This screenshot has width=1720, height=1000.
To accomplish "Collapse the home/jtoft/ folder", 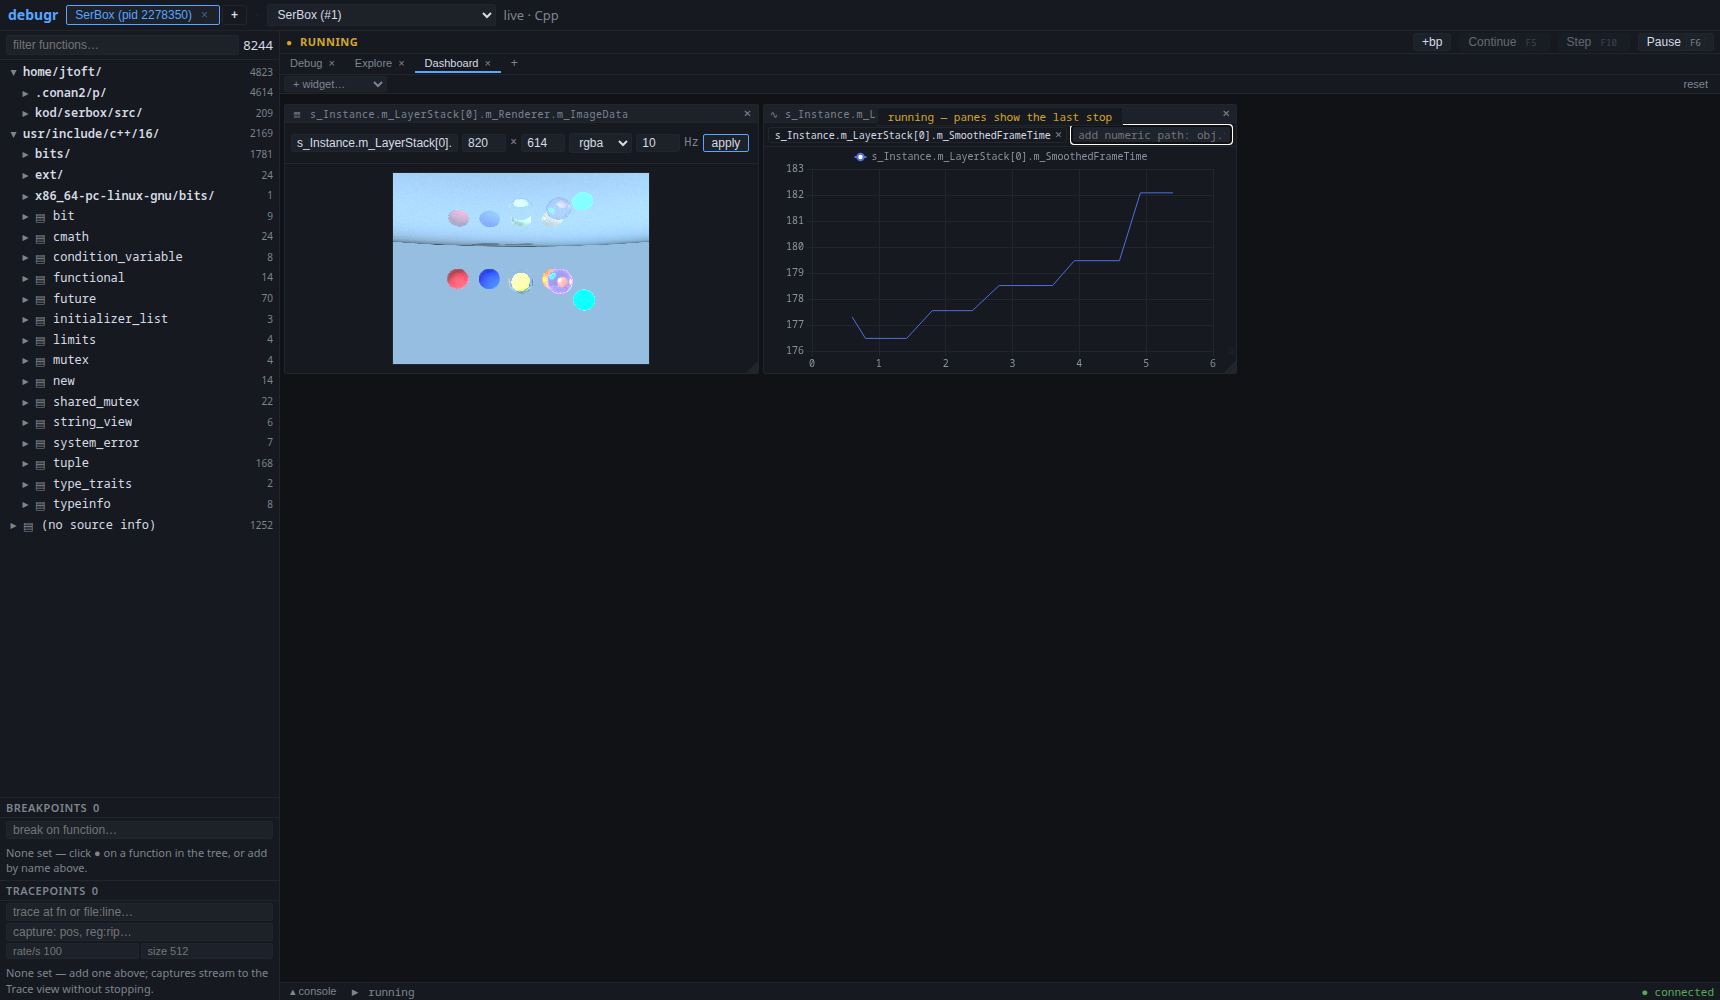I will [x=13, y=72].
